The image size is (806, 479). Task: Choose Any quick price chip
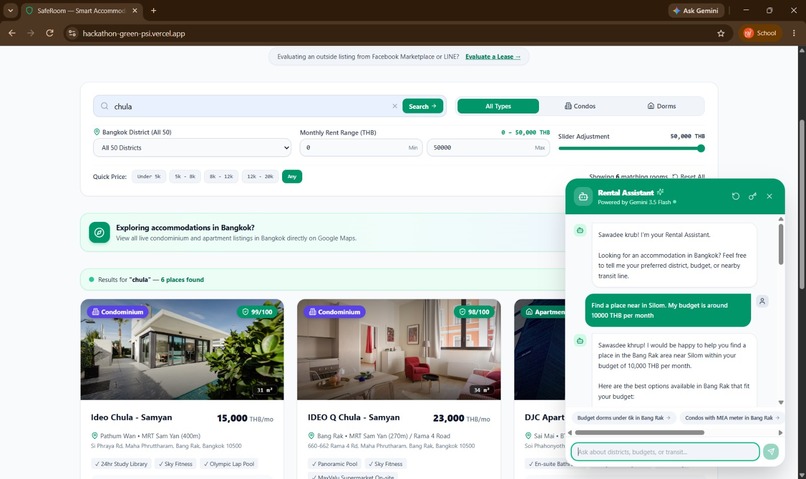(292, 176)
